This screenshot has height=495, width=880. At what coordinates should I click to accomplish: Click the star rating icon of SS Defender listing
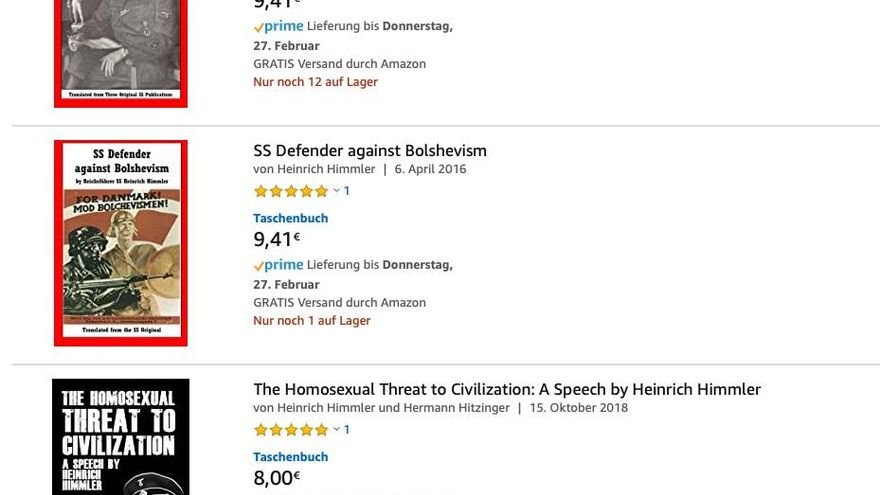pyautogui.click(x=290, y=191)
